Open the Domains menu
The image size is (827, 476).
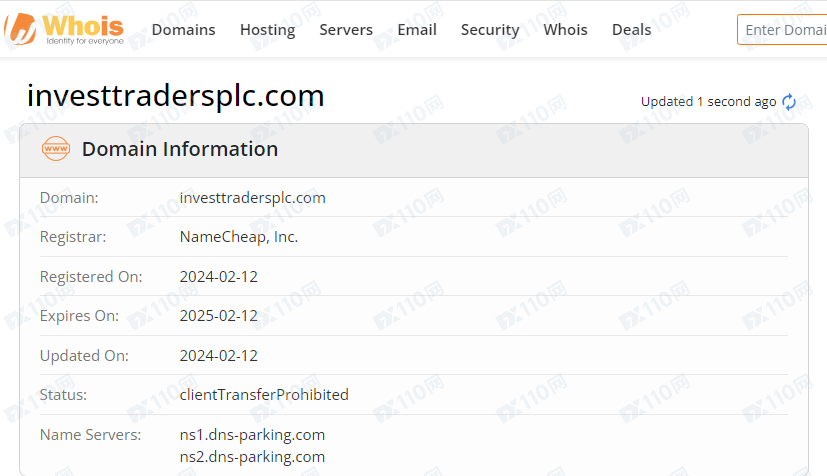coord(183,30)
